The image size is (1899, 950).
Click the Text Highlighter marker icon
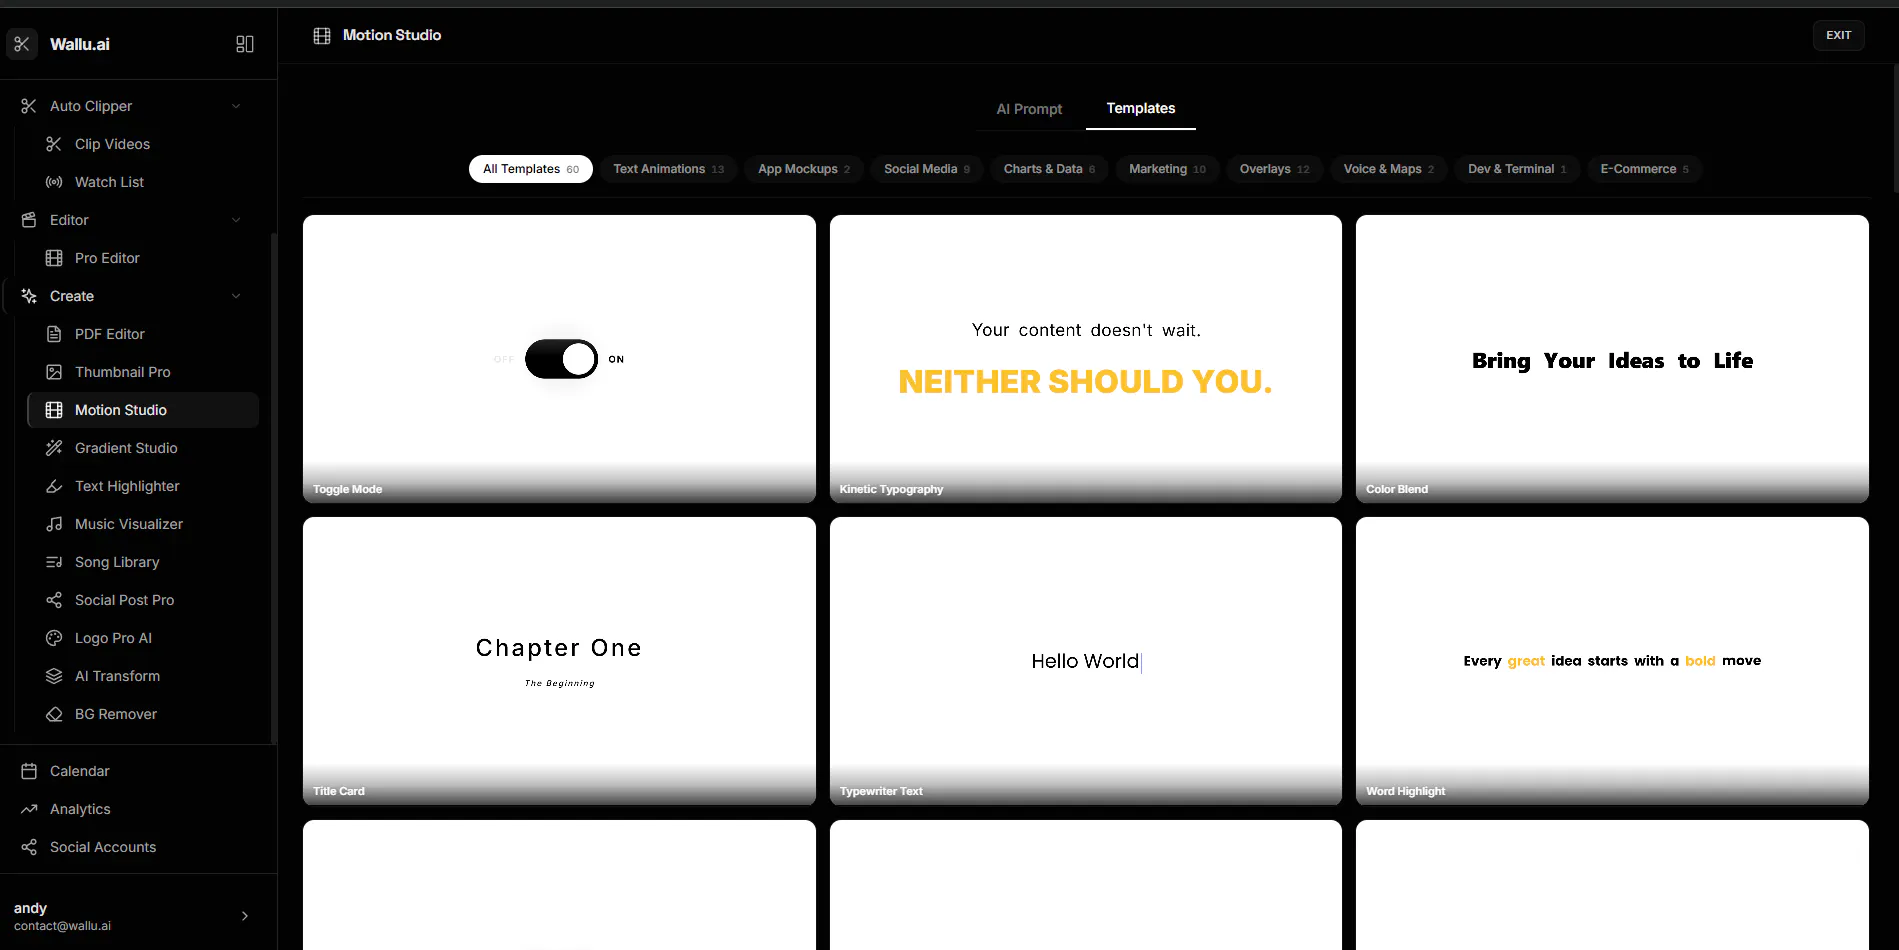coord(54,486)
